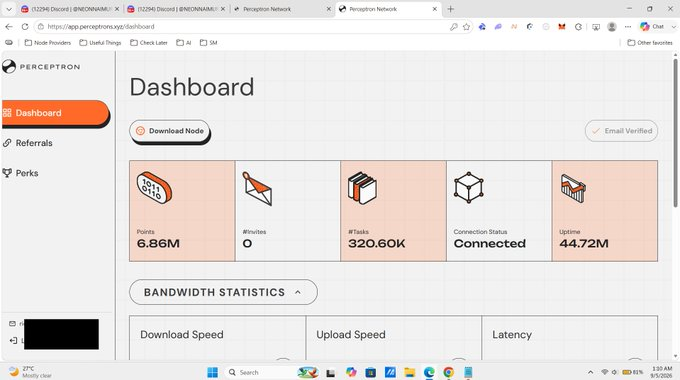Open the Check Later bookmark folder
The height and width of the screenshot is (380, 680).
[149, 43]
